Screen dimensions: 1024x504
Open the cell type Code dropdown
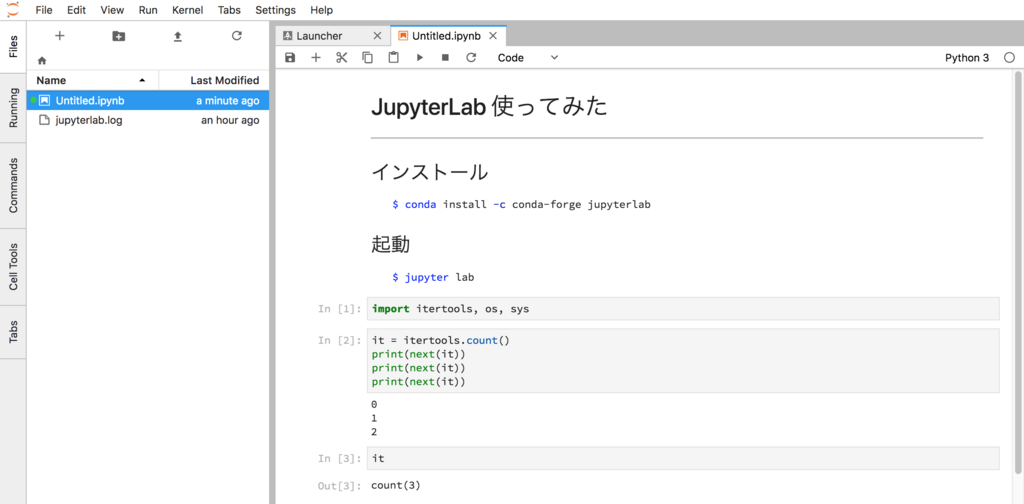click(528, 57)
